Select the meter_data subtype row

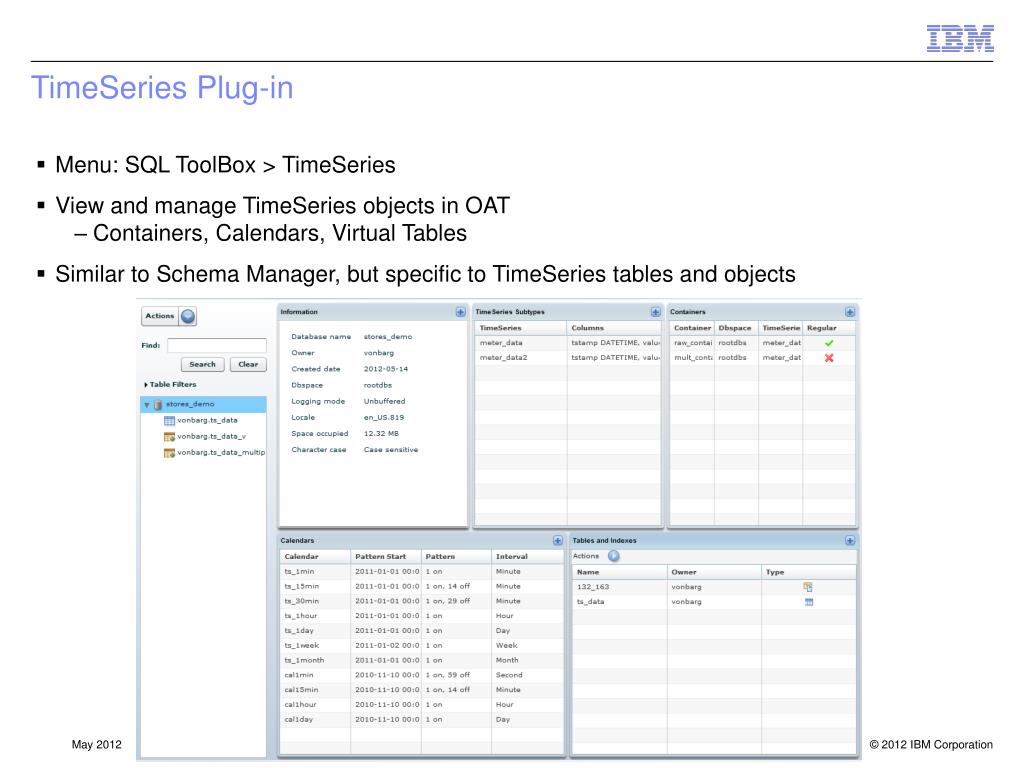point(568,343)
